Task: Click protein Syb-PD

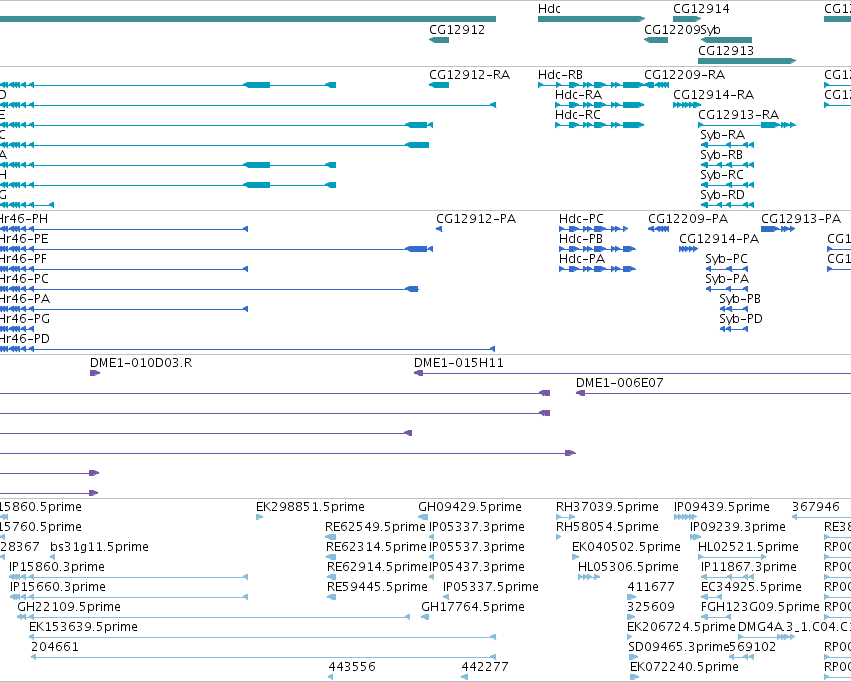Action: coord(741,320)
